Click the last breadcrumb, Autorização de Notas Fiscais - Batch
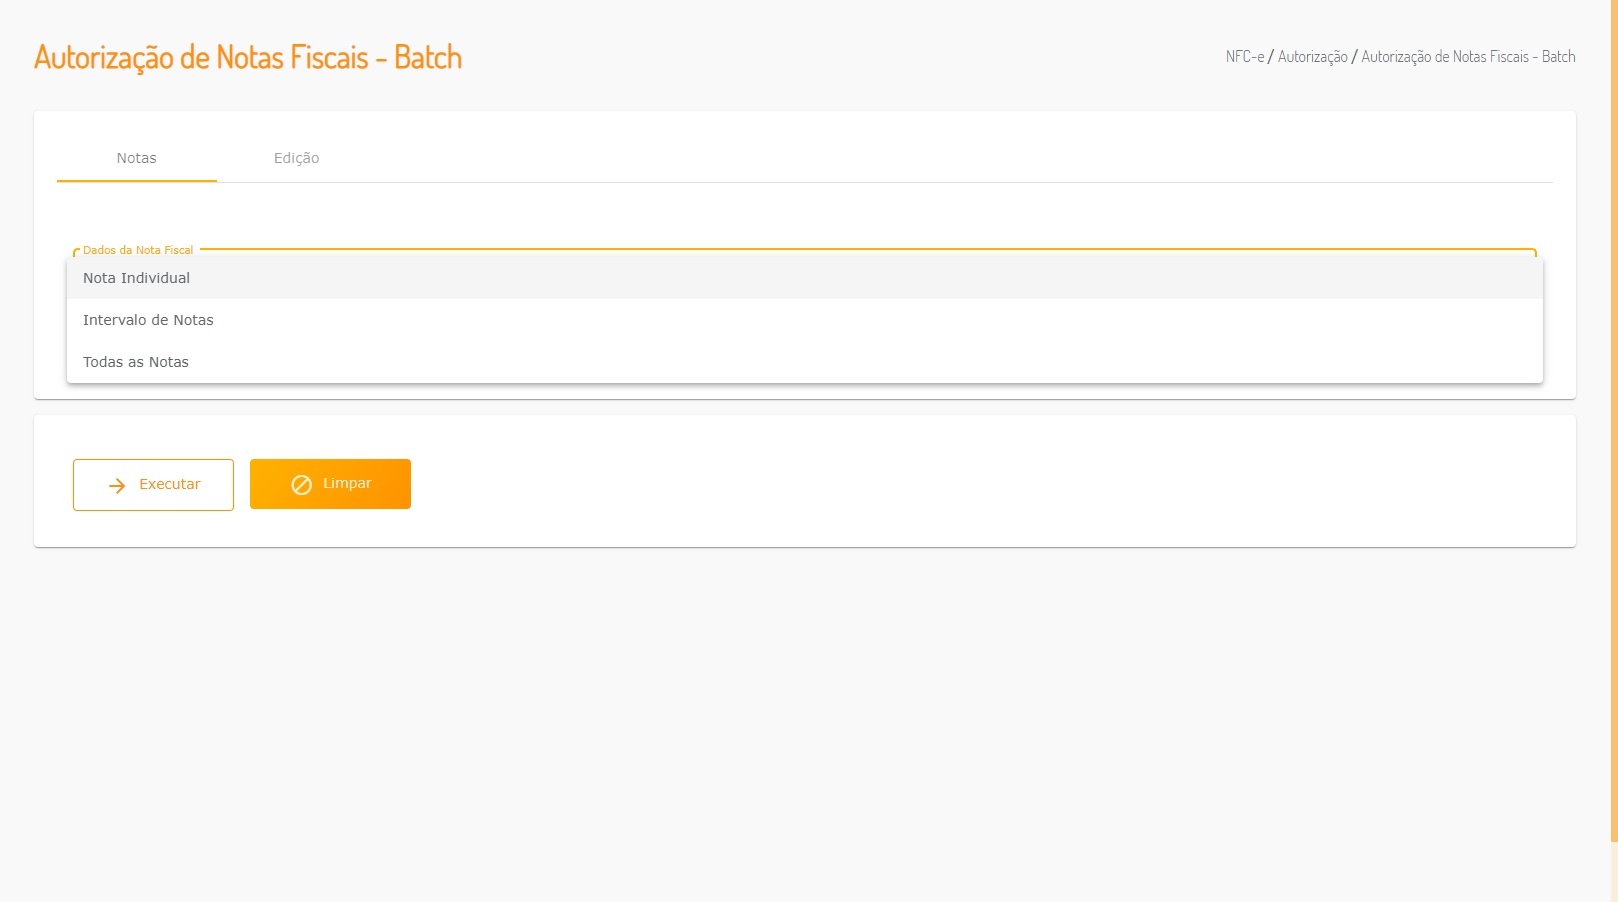Screen dimensions: 1618x902 tap(1468, 57)
